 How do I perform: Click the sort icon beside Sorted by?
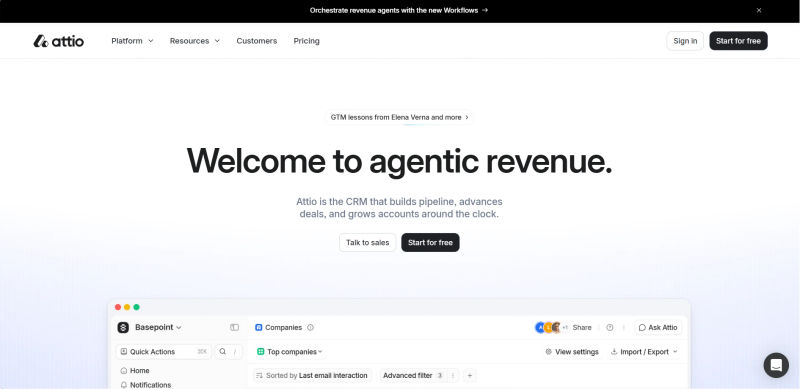[259, 375]
